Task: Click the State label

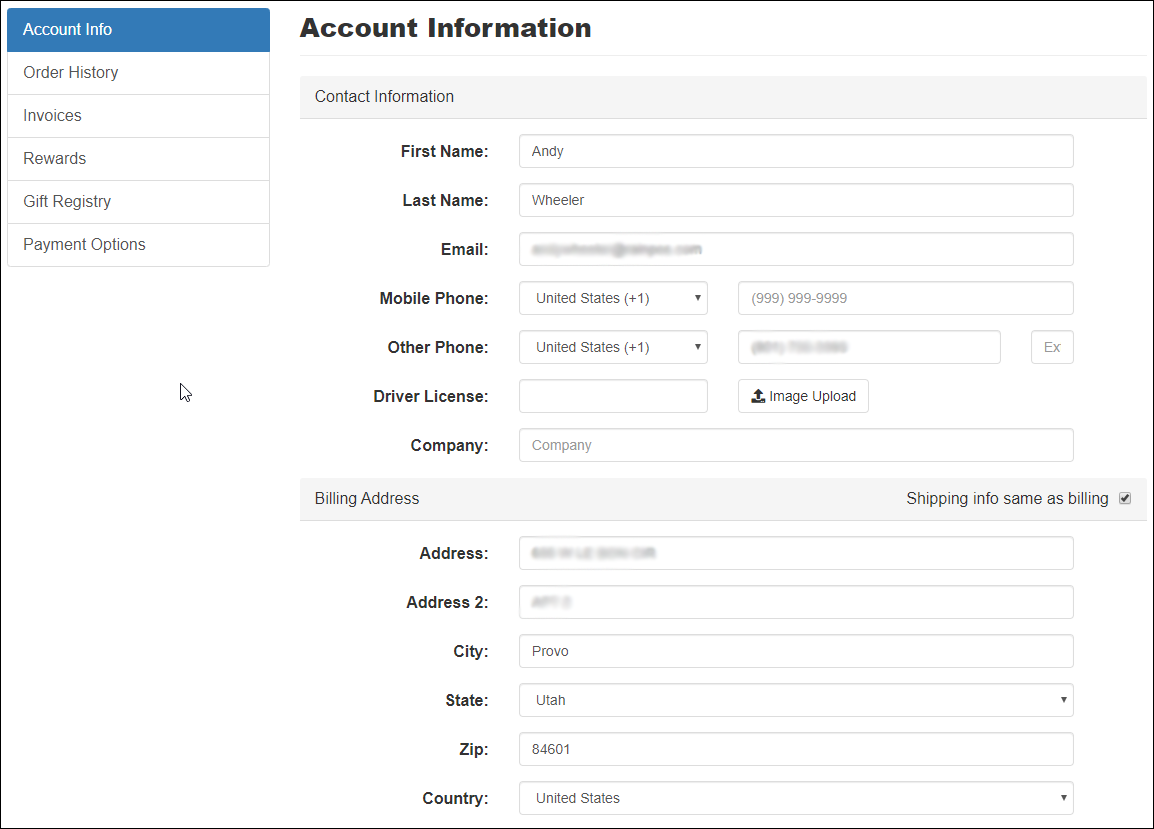Action: pyautogui.click(x=467, y=700)
